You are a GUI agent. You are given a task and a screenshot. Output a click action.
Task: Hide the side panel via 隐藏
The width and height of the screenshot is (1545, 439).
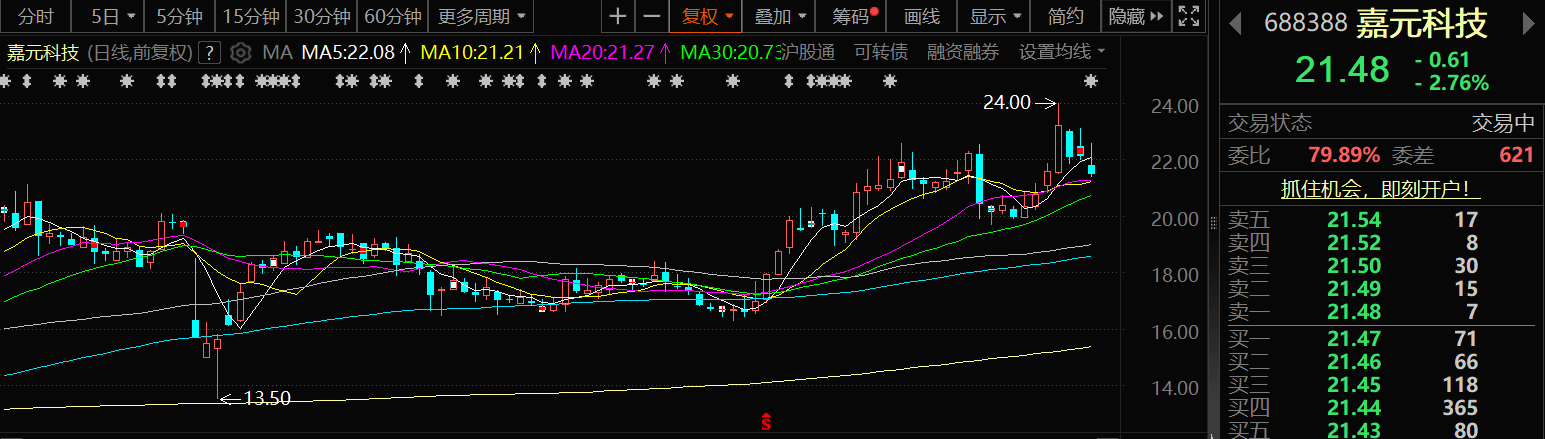pyautogui.click(x=1136, y=16)
